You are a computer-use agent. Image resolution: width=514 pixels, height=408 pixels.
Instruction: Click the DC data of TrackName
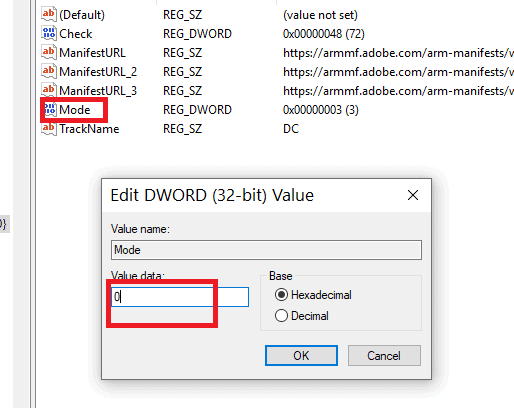point(291,129)
